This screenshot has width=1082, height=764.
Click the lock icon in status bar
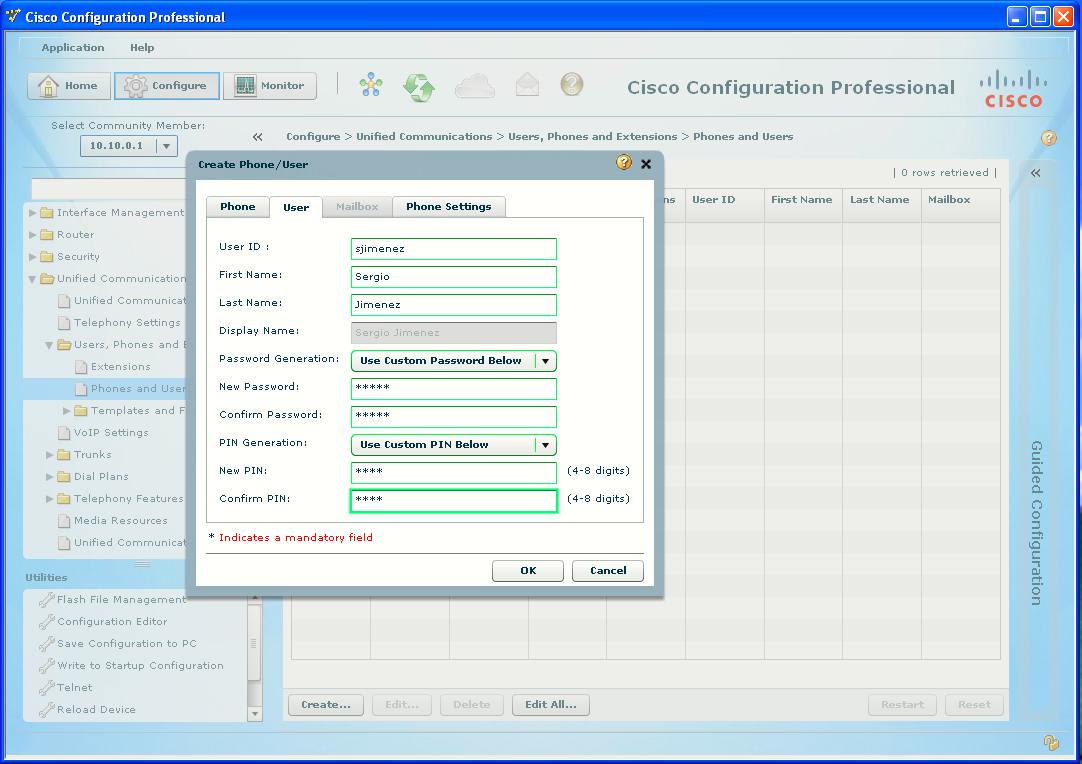(x=1051, y=743)
